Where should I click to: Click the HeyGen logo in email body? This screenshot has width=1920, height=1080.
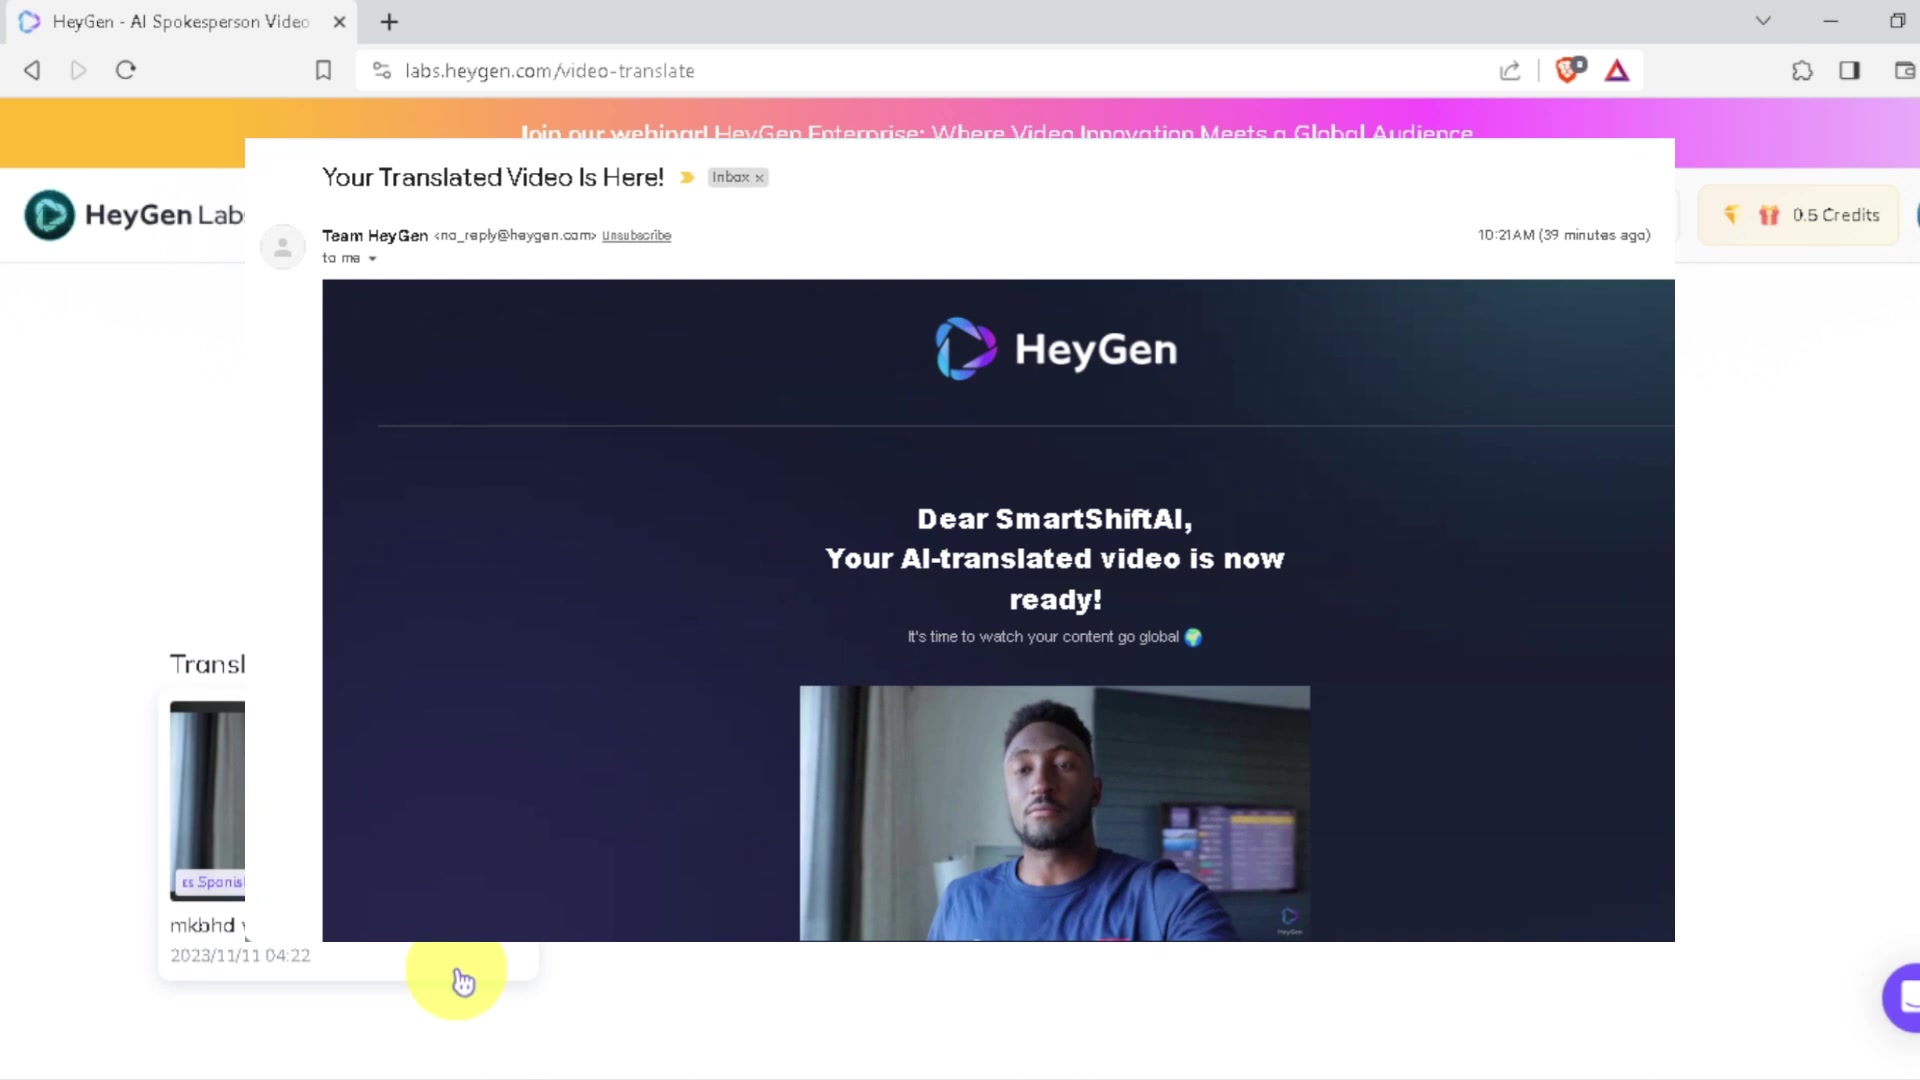pyautogui.click(x=1055, y=349)
